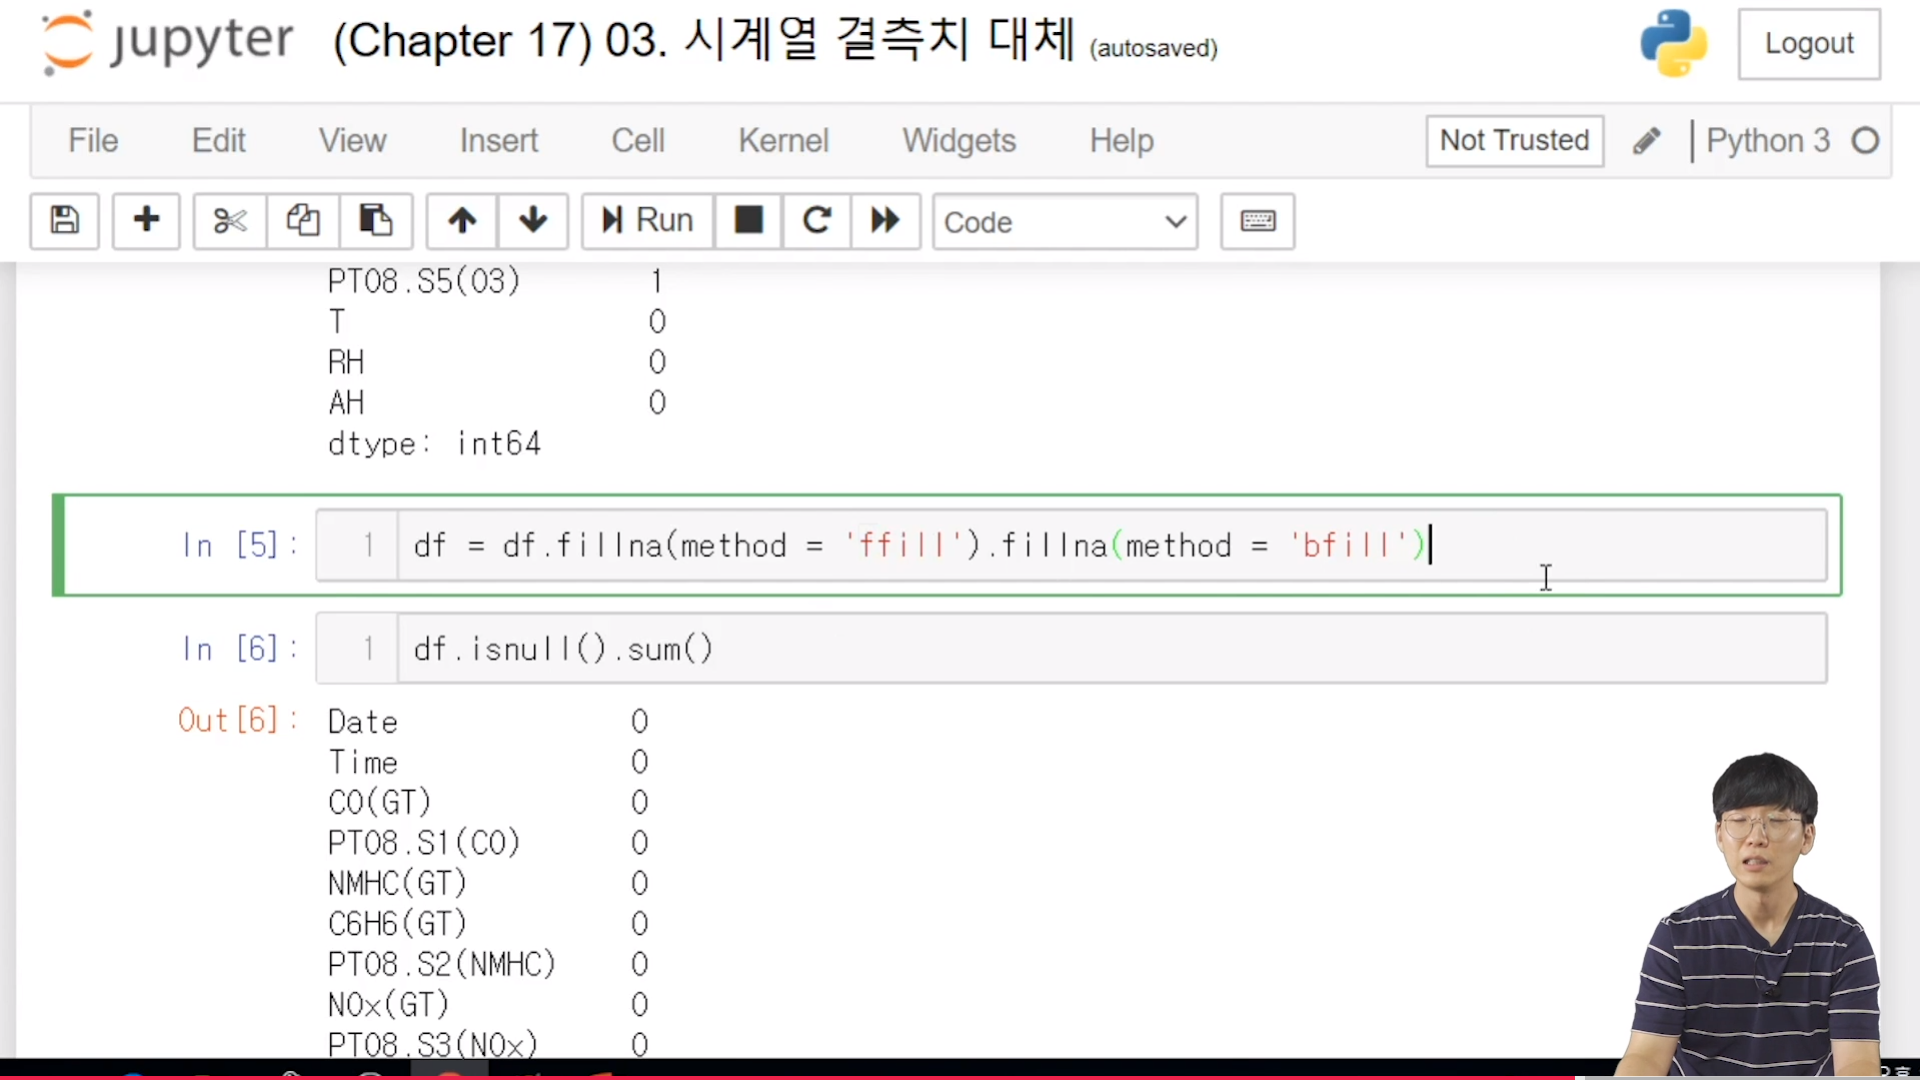Cut selected cells with scissors icon
The height and width of the screenshot is (1080, 1920).
pos(230,221)
